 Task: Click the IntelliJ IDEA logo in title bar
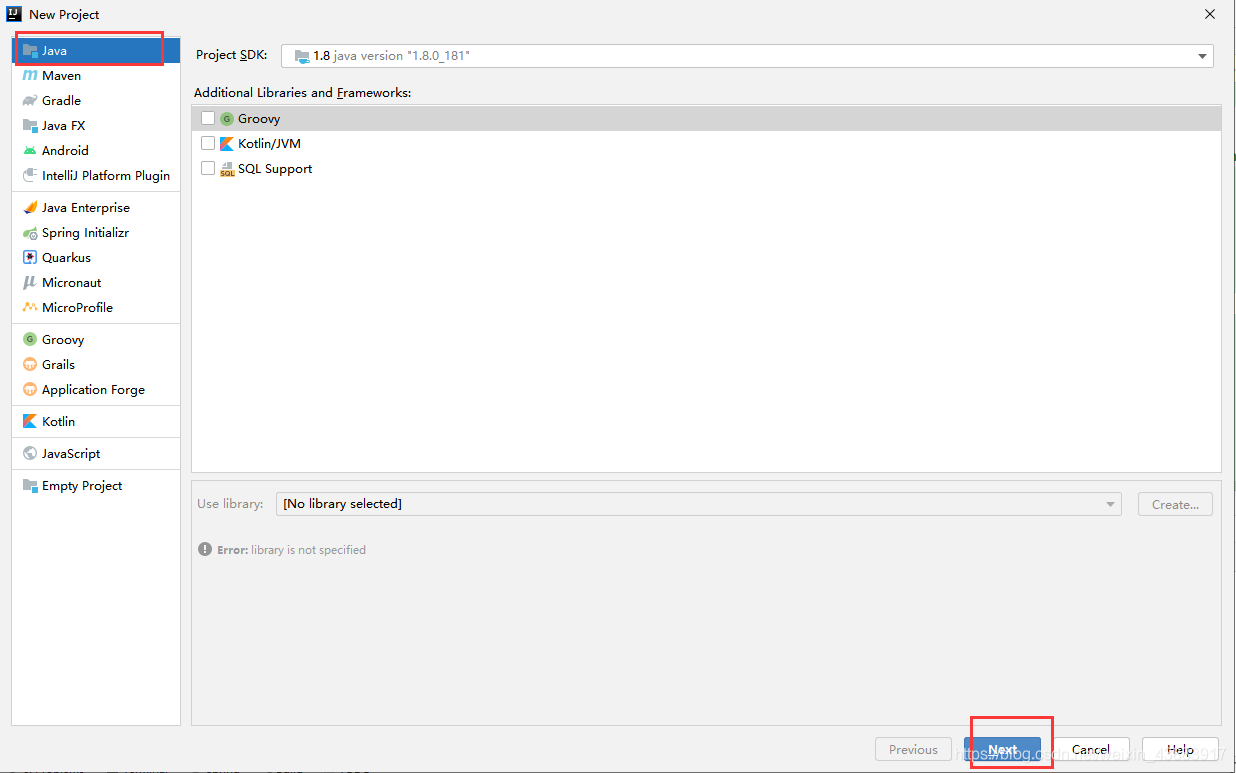click(x=14, y=14)
